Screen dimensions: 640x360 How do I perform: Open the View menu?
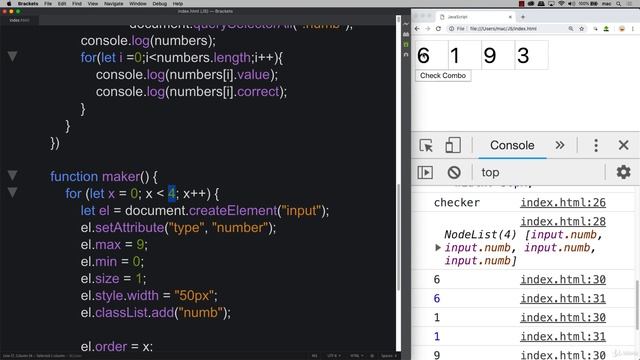click(x=93, y=3)
